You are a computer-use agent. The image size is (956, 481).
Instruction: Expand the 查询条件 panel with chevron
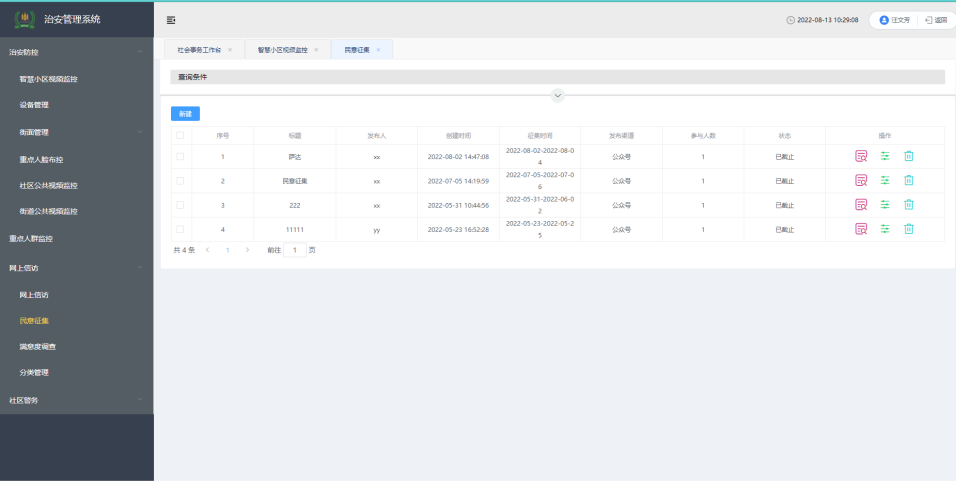click(558, 95)
